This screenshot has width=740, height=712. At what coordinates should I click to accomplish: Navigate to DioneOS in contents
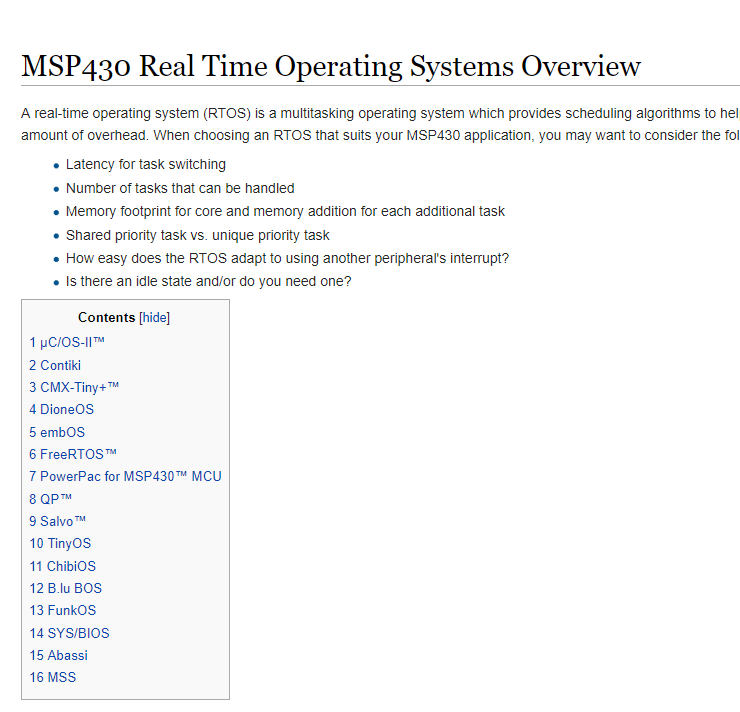coord(61,409)
